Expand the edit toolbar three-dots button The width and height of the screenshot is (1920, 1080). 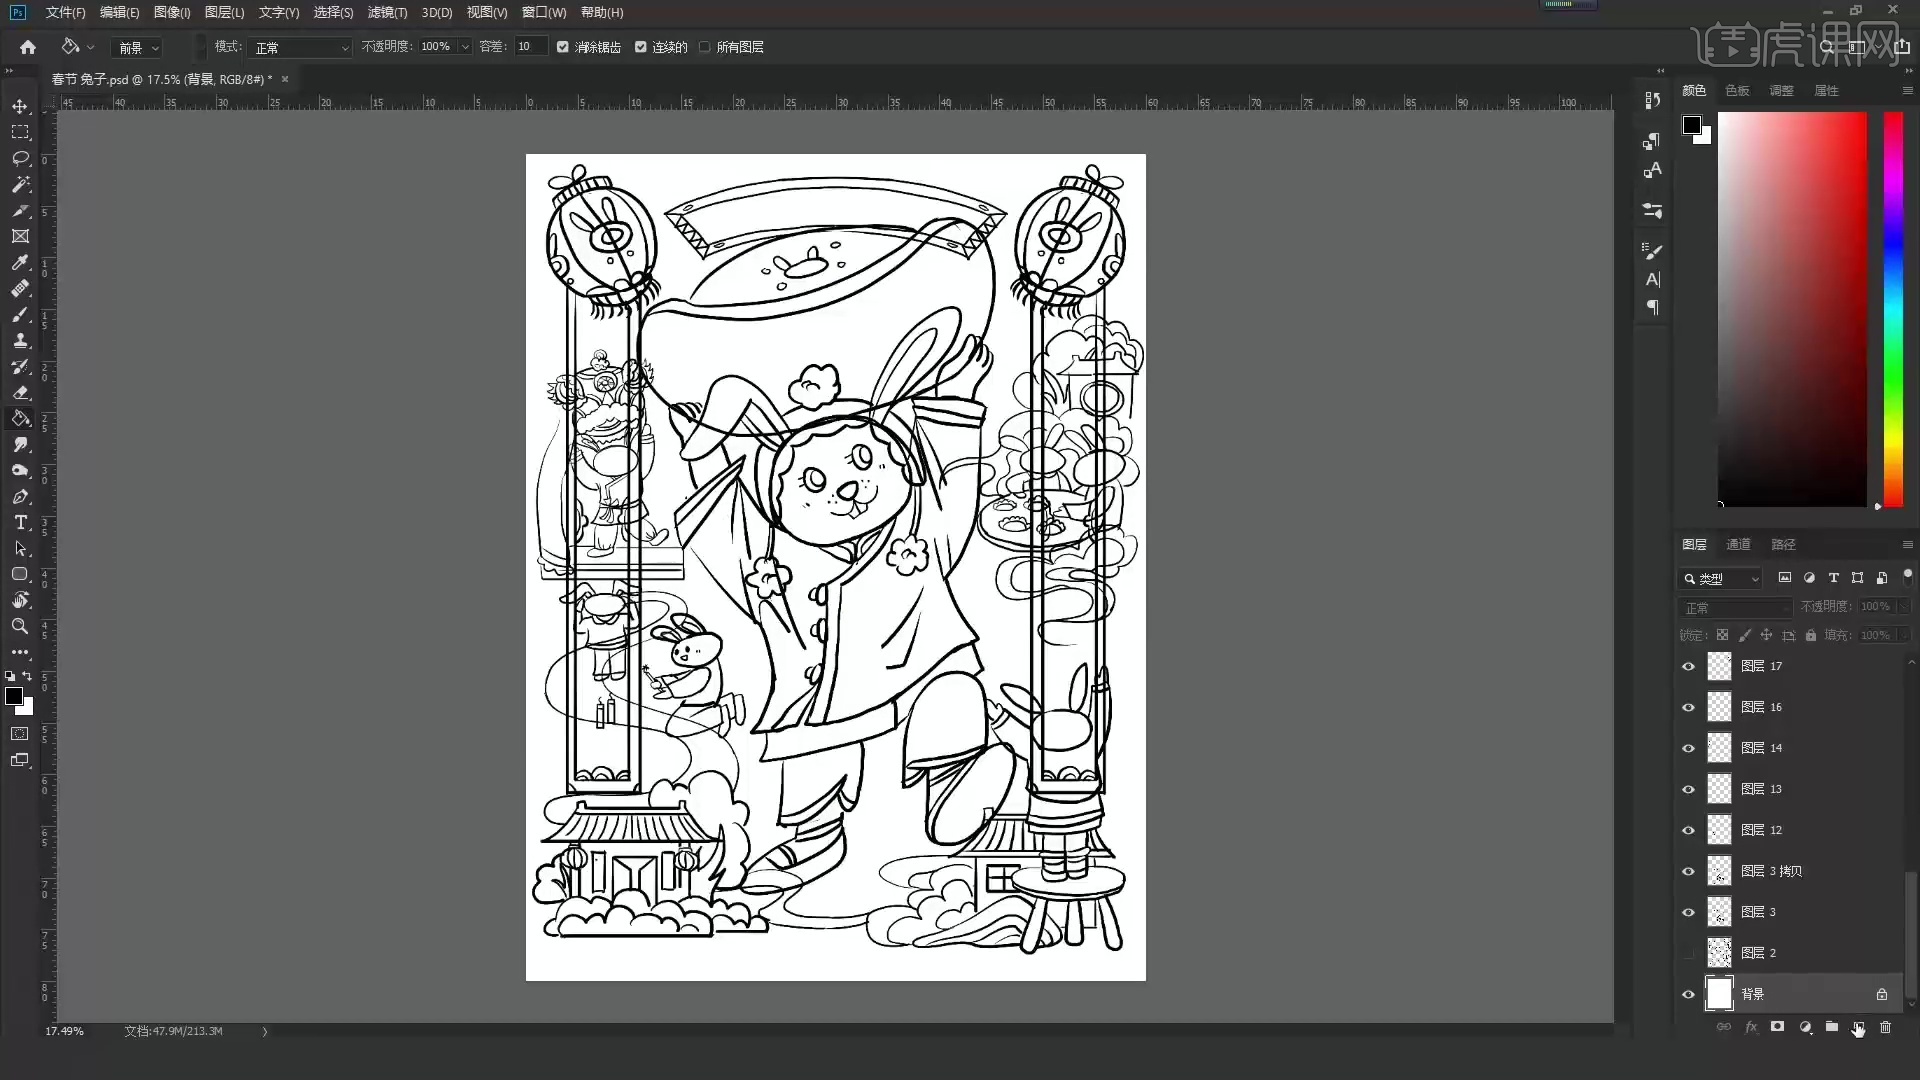click(20, 652)
